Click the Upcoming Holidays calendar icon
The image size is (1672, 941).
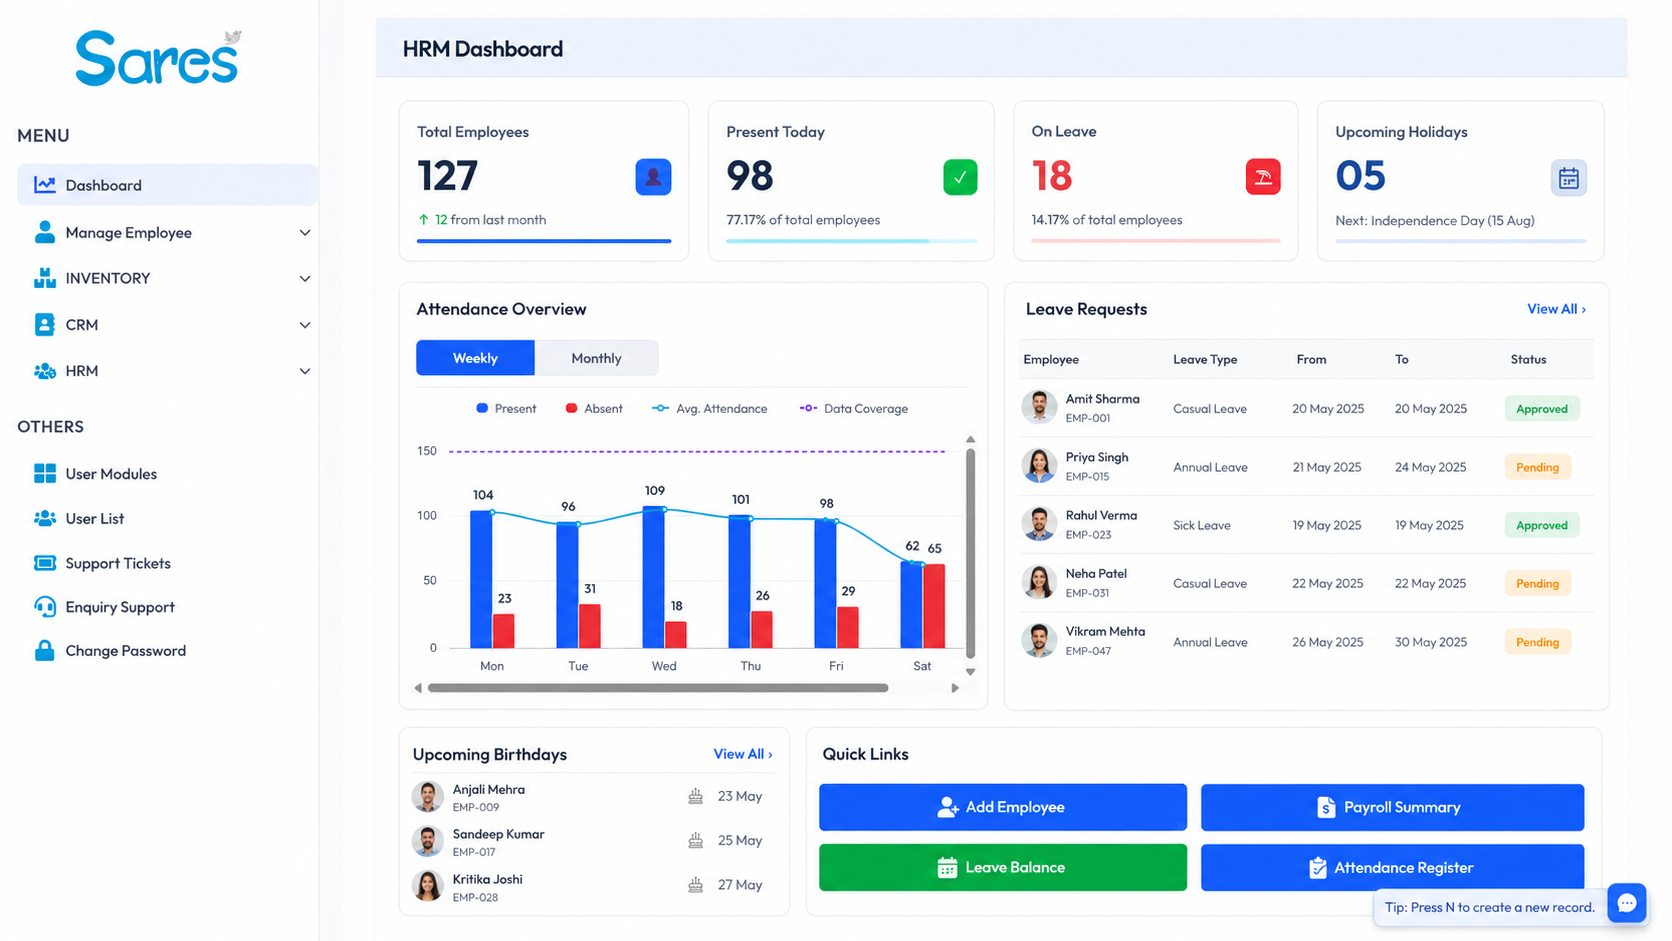coord(1568,178)
